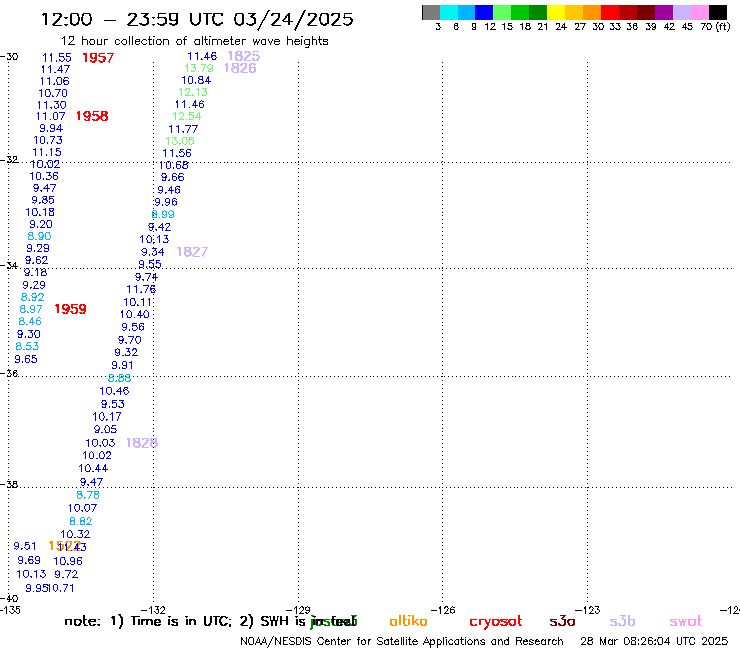Click wave height value 10.73

click(48, 140)
